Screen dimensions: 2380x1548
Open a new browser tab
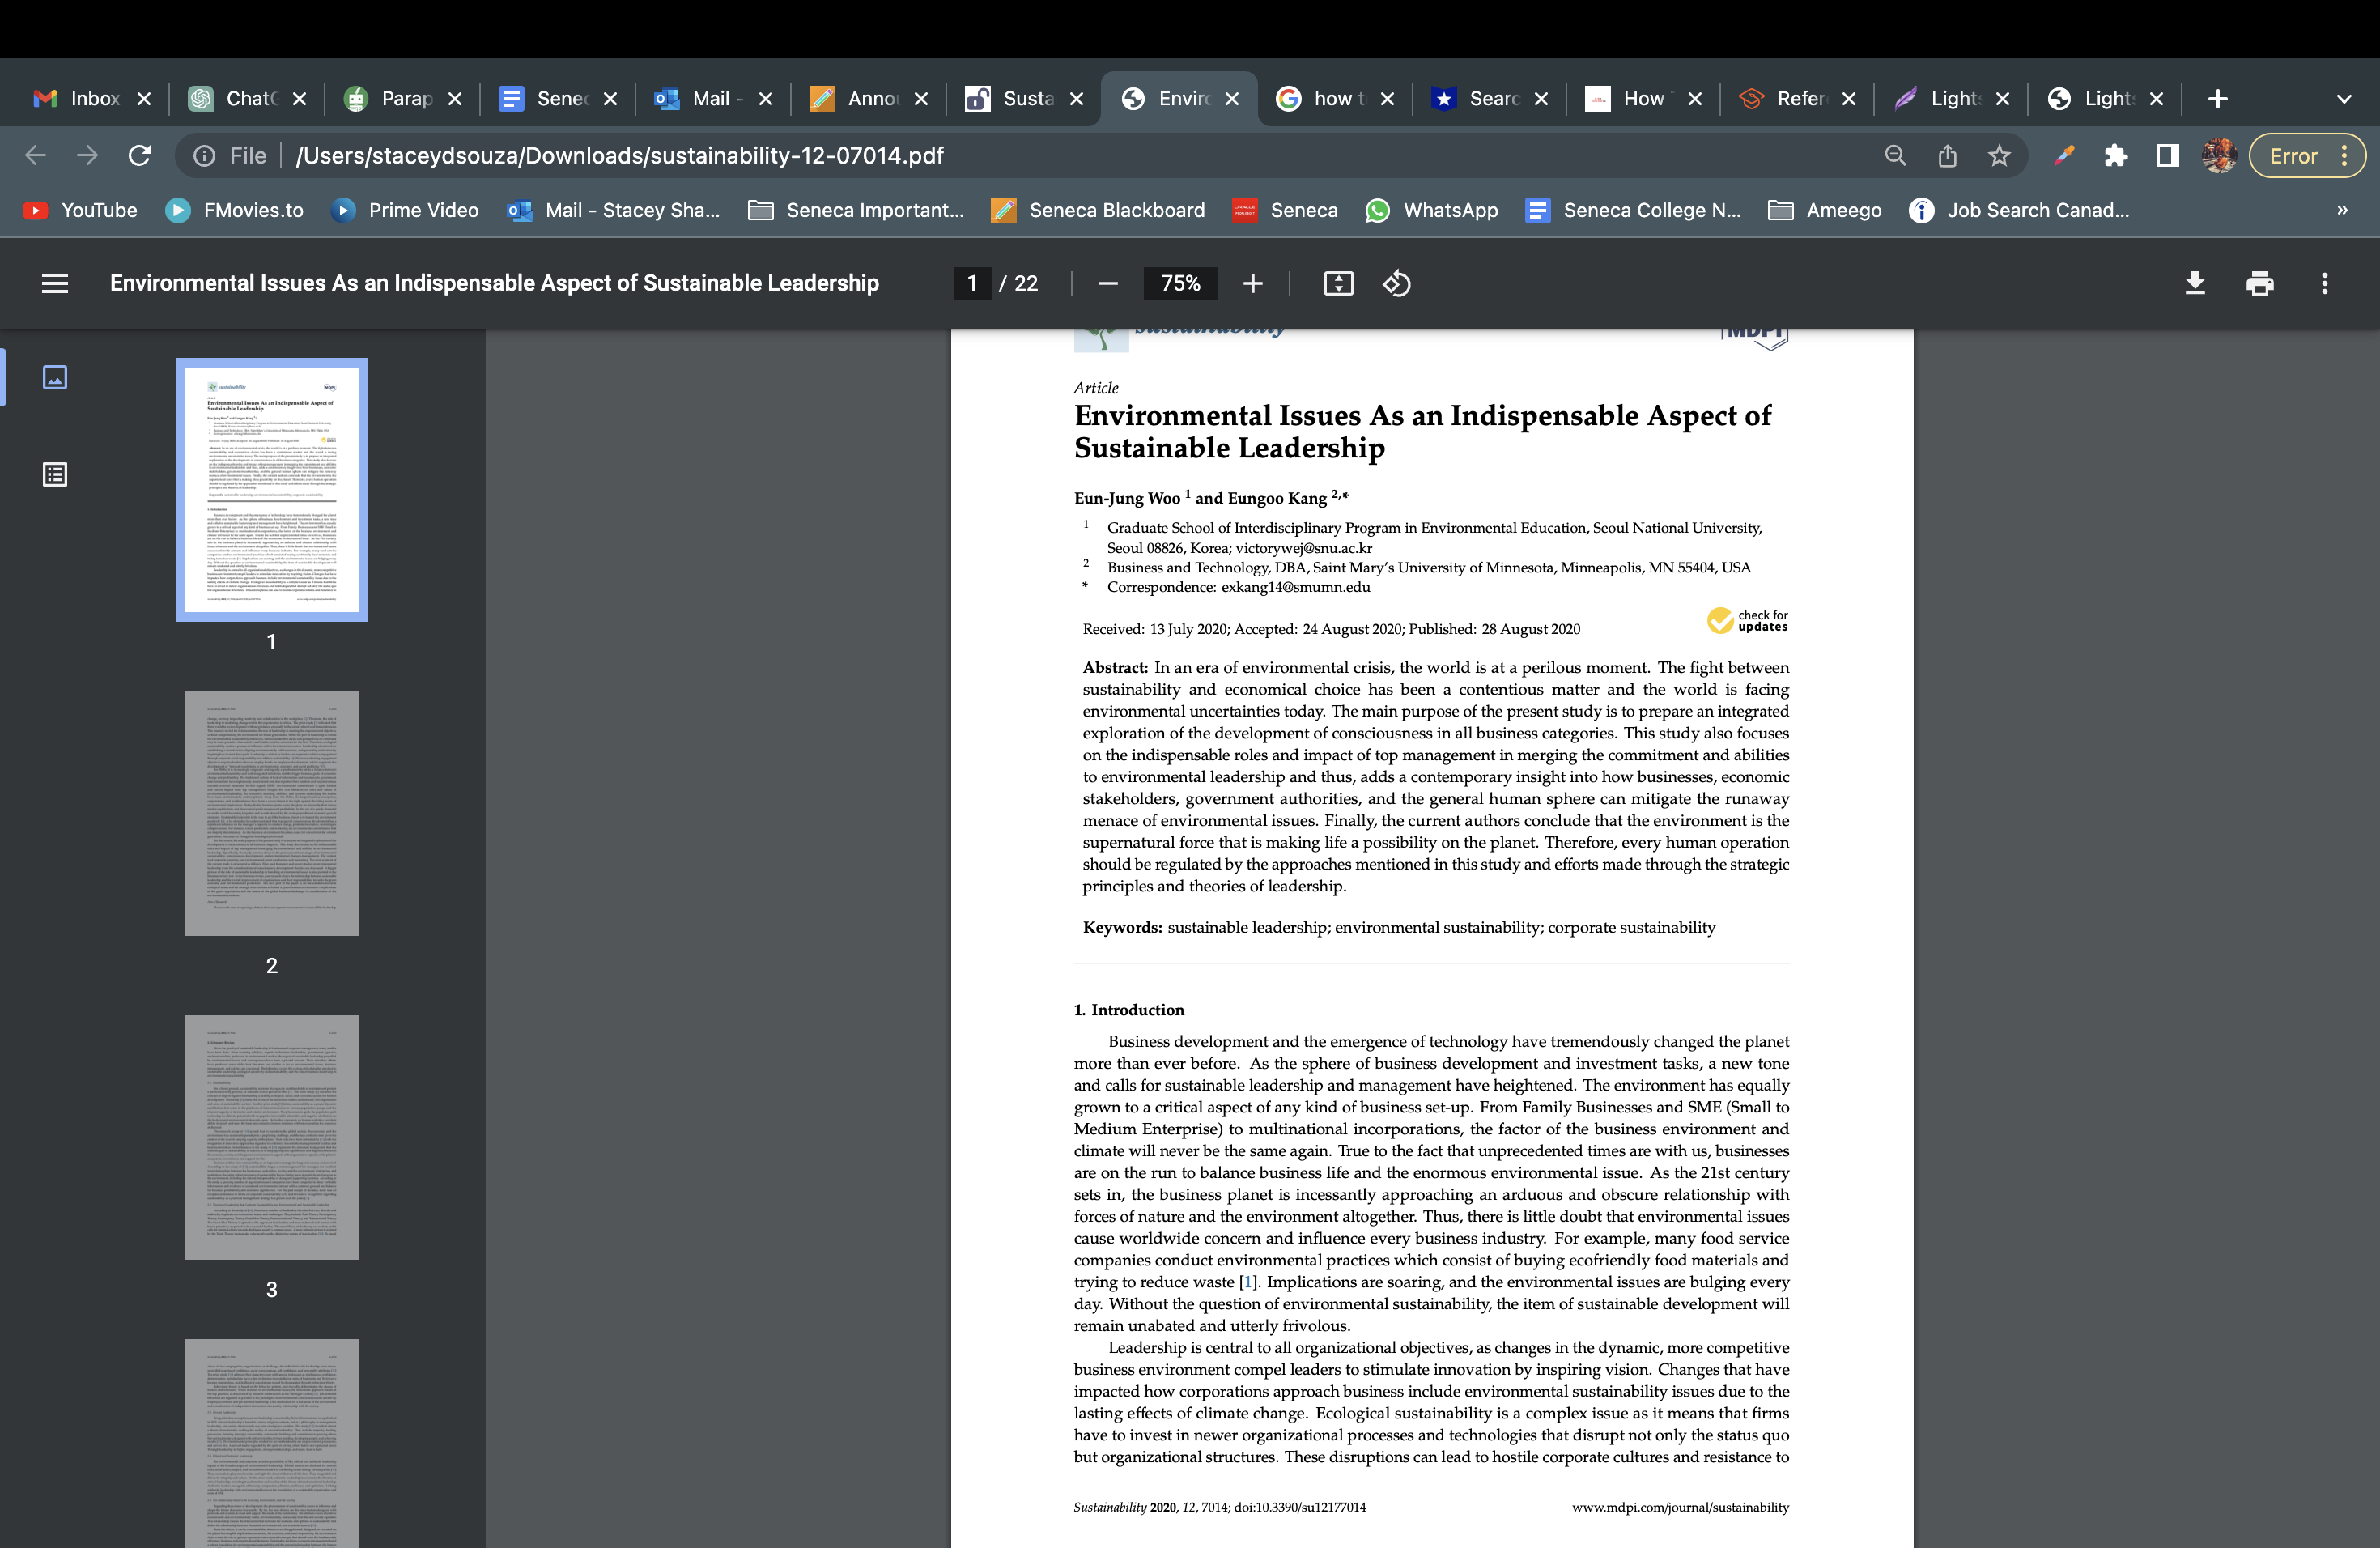point(2217,98)
